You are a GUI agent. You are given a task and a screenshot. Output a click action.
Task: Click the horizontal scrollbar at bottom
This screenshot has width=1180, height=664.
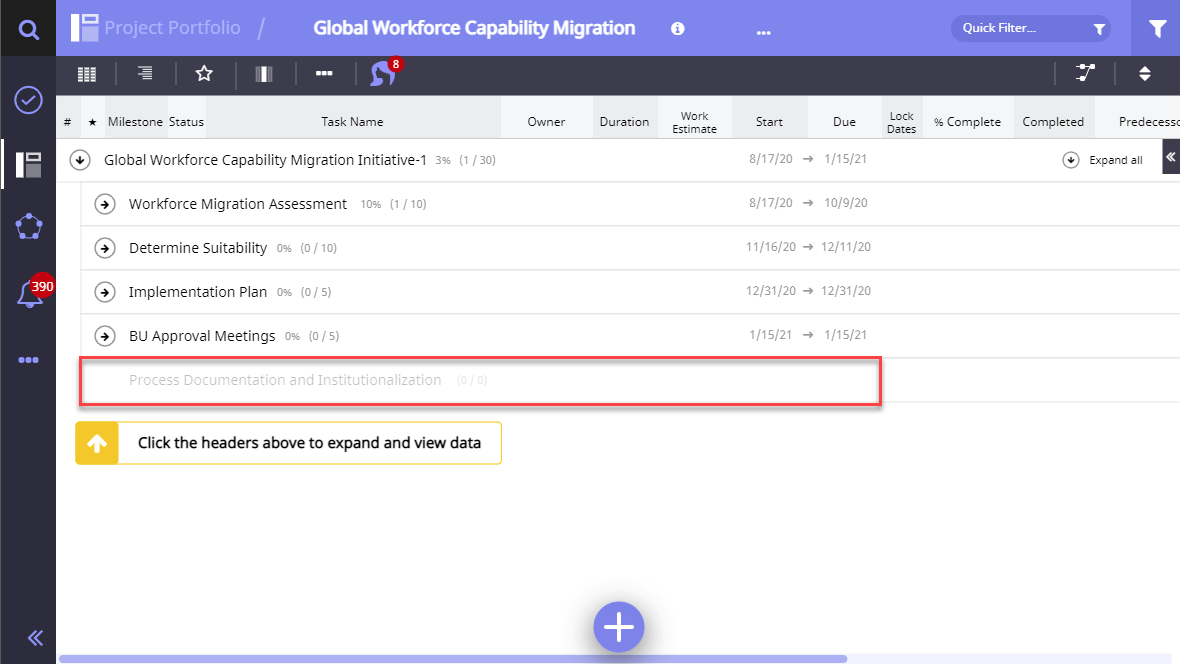453,659
